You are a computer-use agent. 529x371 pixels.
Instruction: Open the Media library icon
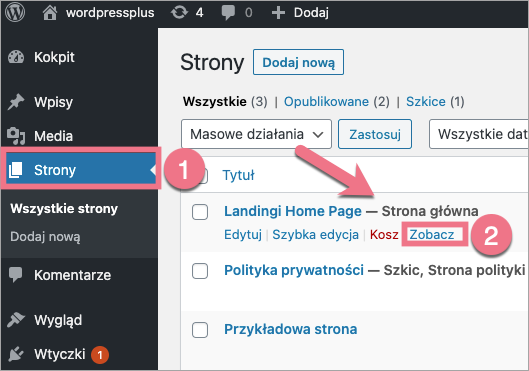coord(16,136)
